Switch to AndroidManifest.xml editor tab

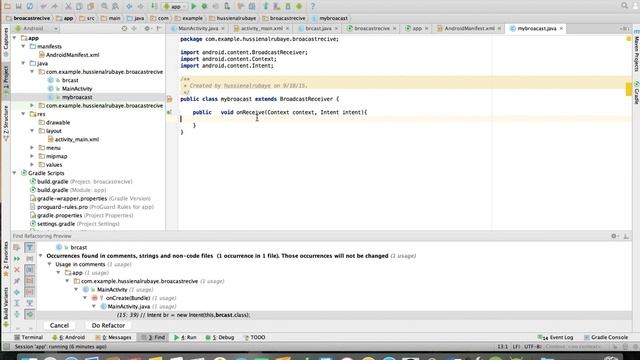(x=469, y=29)
